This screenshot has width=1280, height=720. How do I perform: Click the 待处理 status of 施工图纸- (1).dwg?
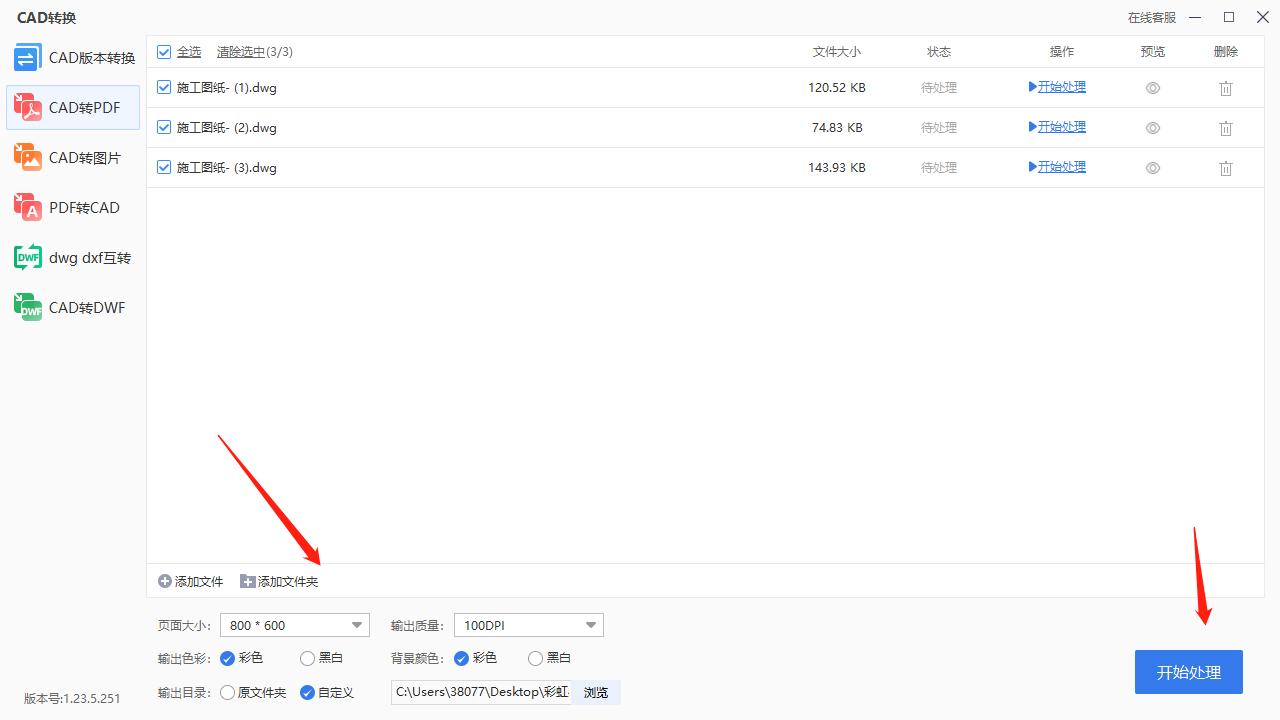939,88
